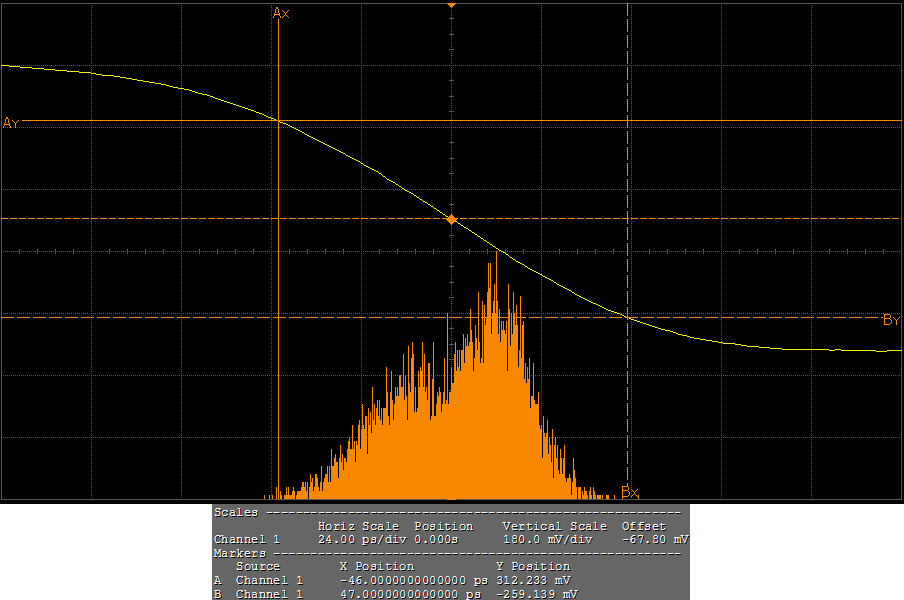Click marker A X position value -46 ps

(x=412, y=580)
